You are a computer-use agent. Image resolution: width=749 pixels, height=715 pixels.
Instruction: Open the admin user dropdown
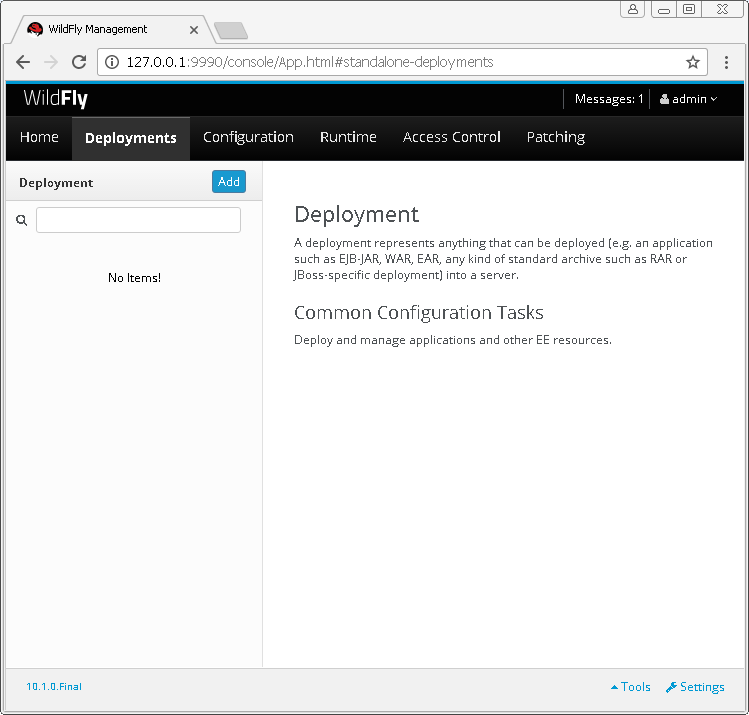[688, 99]
